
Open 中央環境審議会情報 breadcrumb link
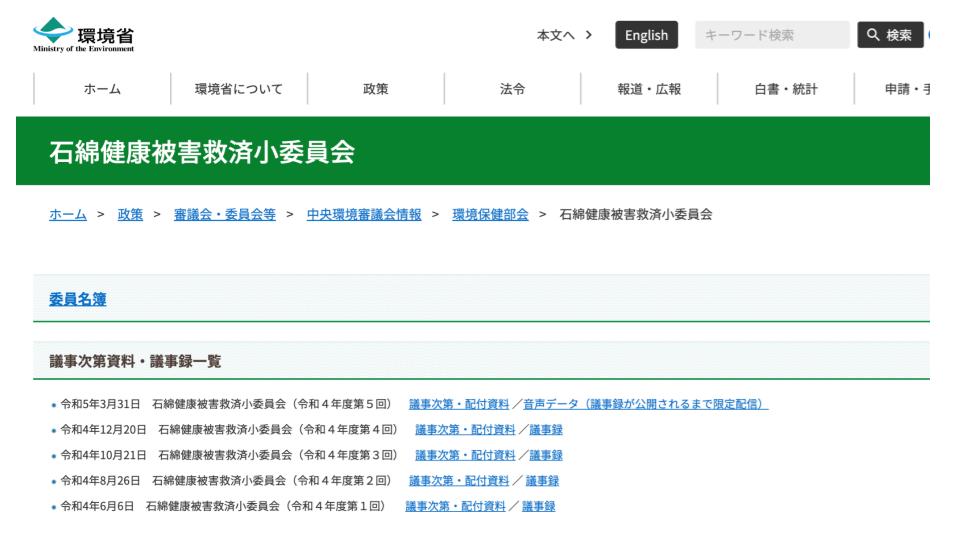pyautogui.click(x=364, y=214)
